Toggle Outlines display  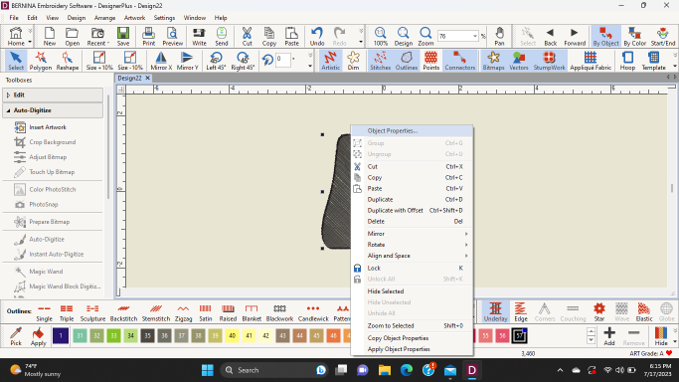406,61
